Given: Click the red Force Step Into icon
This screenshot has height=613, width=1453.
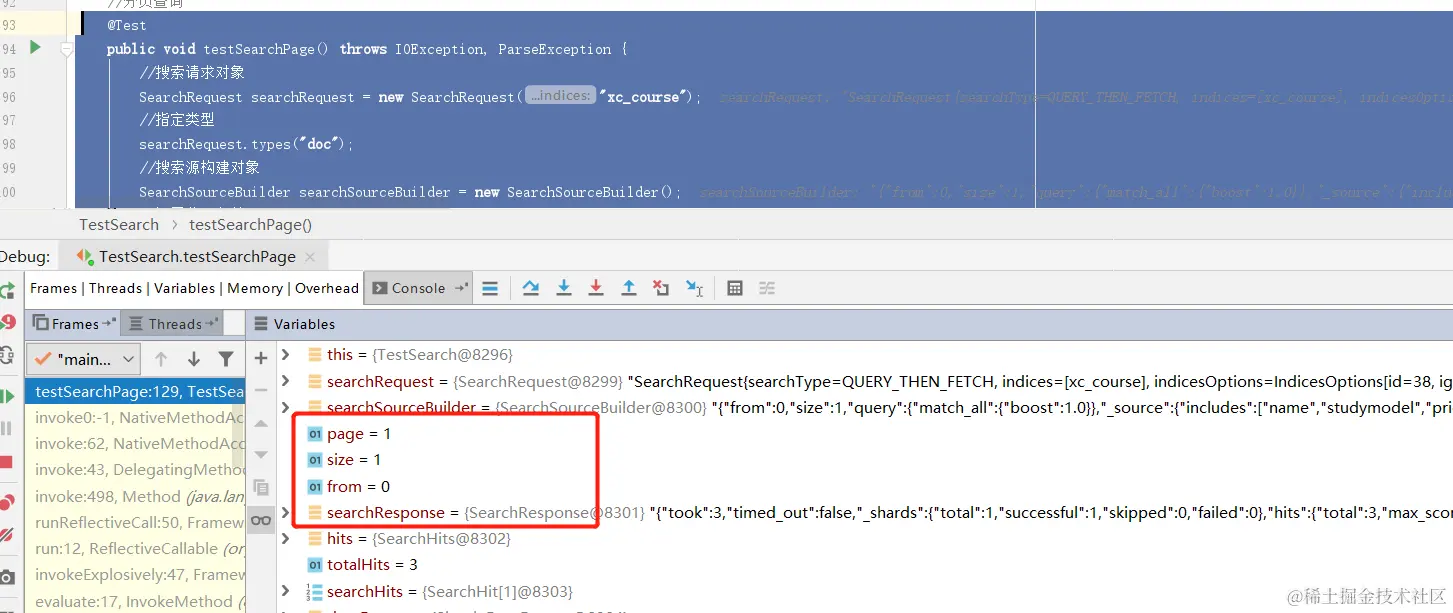Looking at the screenshot, I should pyautogui.click(x=596, y=288).
